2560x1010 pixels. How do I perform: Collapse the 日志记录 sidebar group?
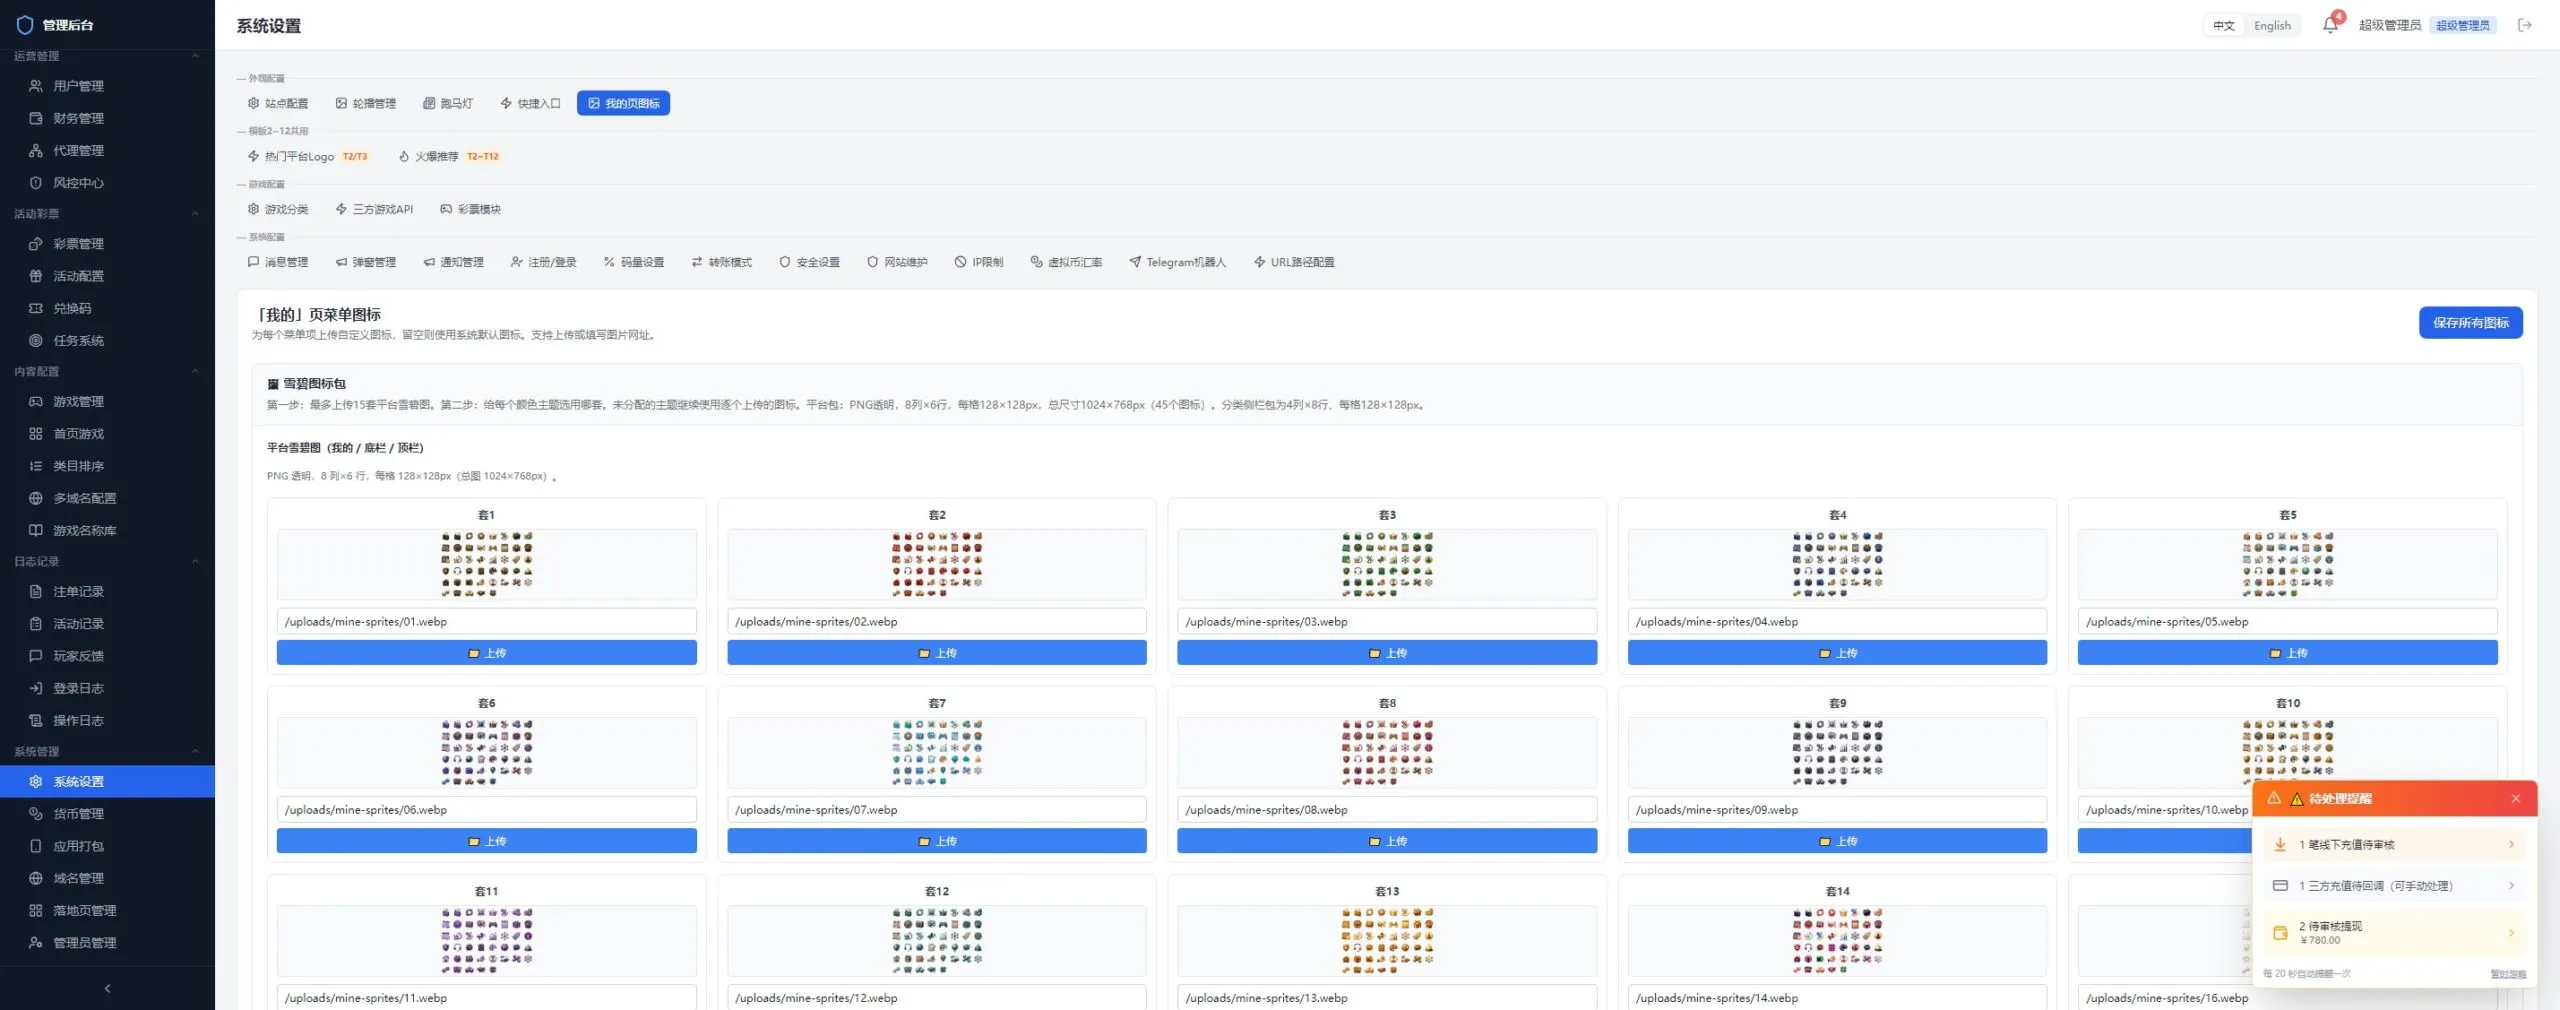point(107,561)
